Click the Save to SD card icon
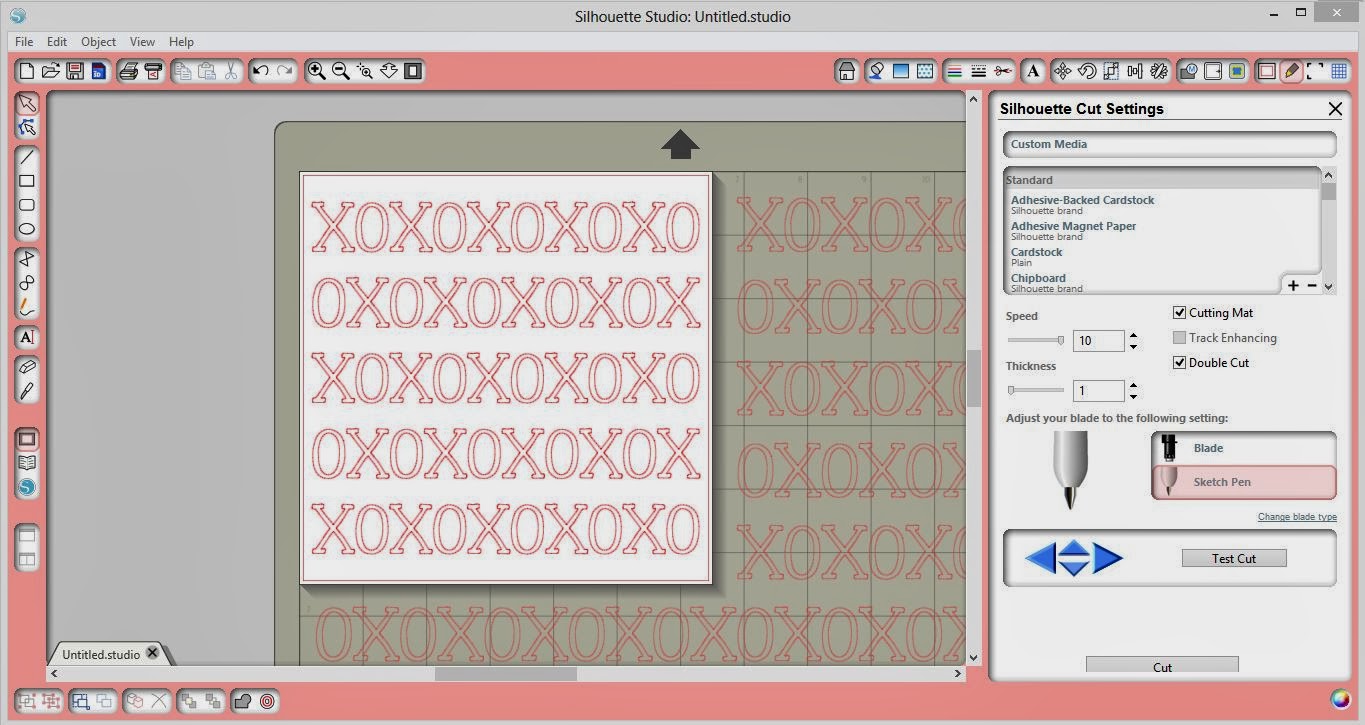This screenshot has width=1365, height=725. [x=98, y=71]
